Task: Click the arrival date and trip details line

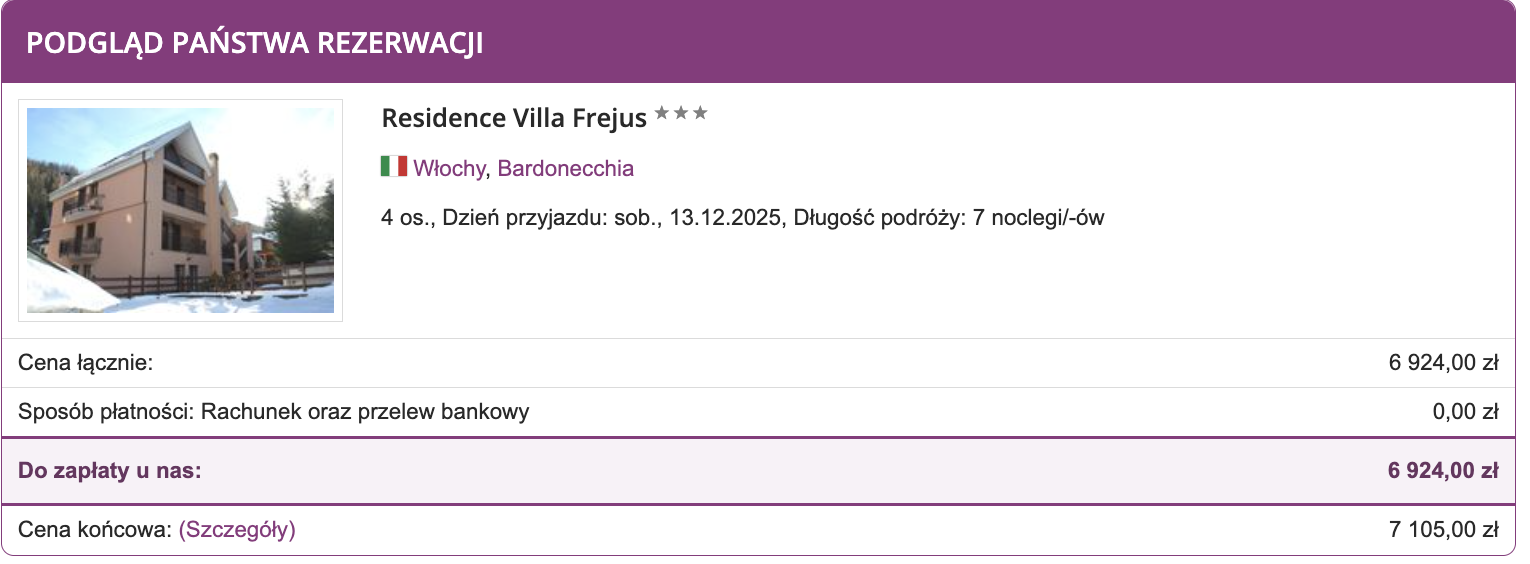Action: click(x=742, y=218)
